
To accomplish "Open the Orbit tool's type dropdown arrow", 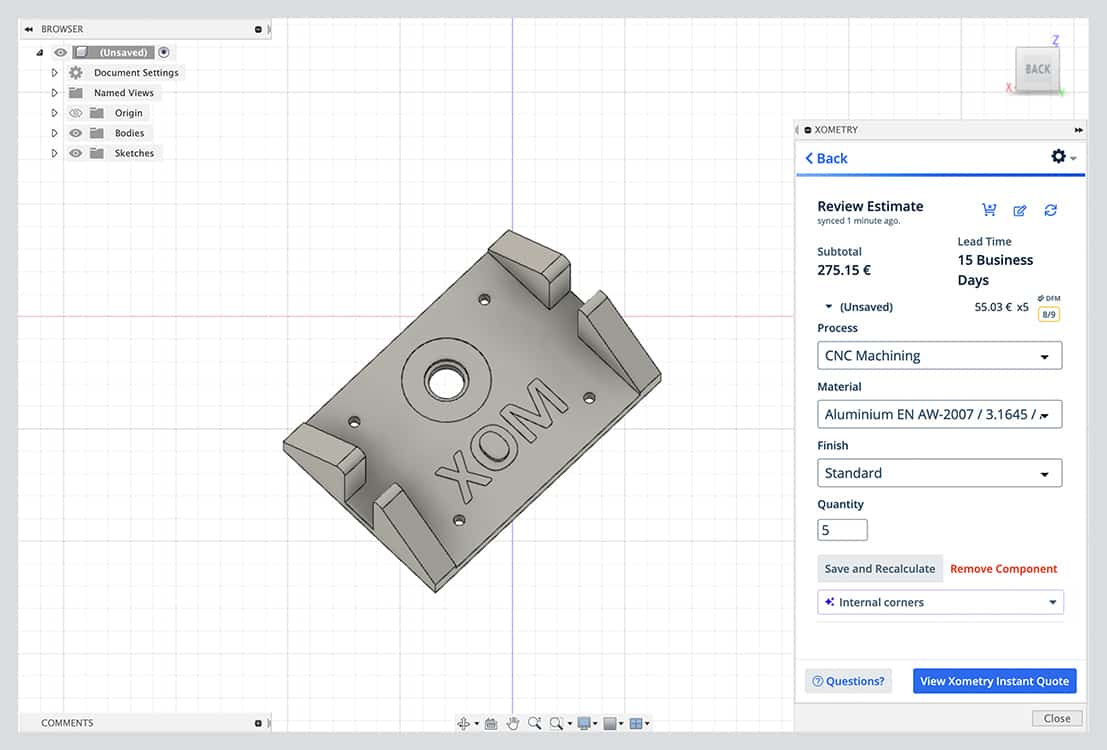I will [477, 724].
